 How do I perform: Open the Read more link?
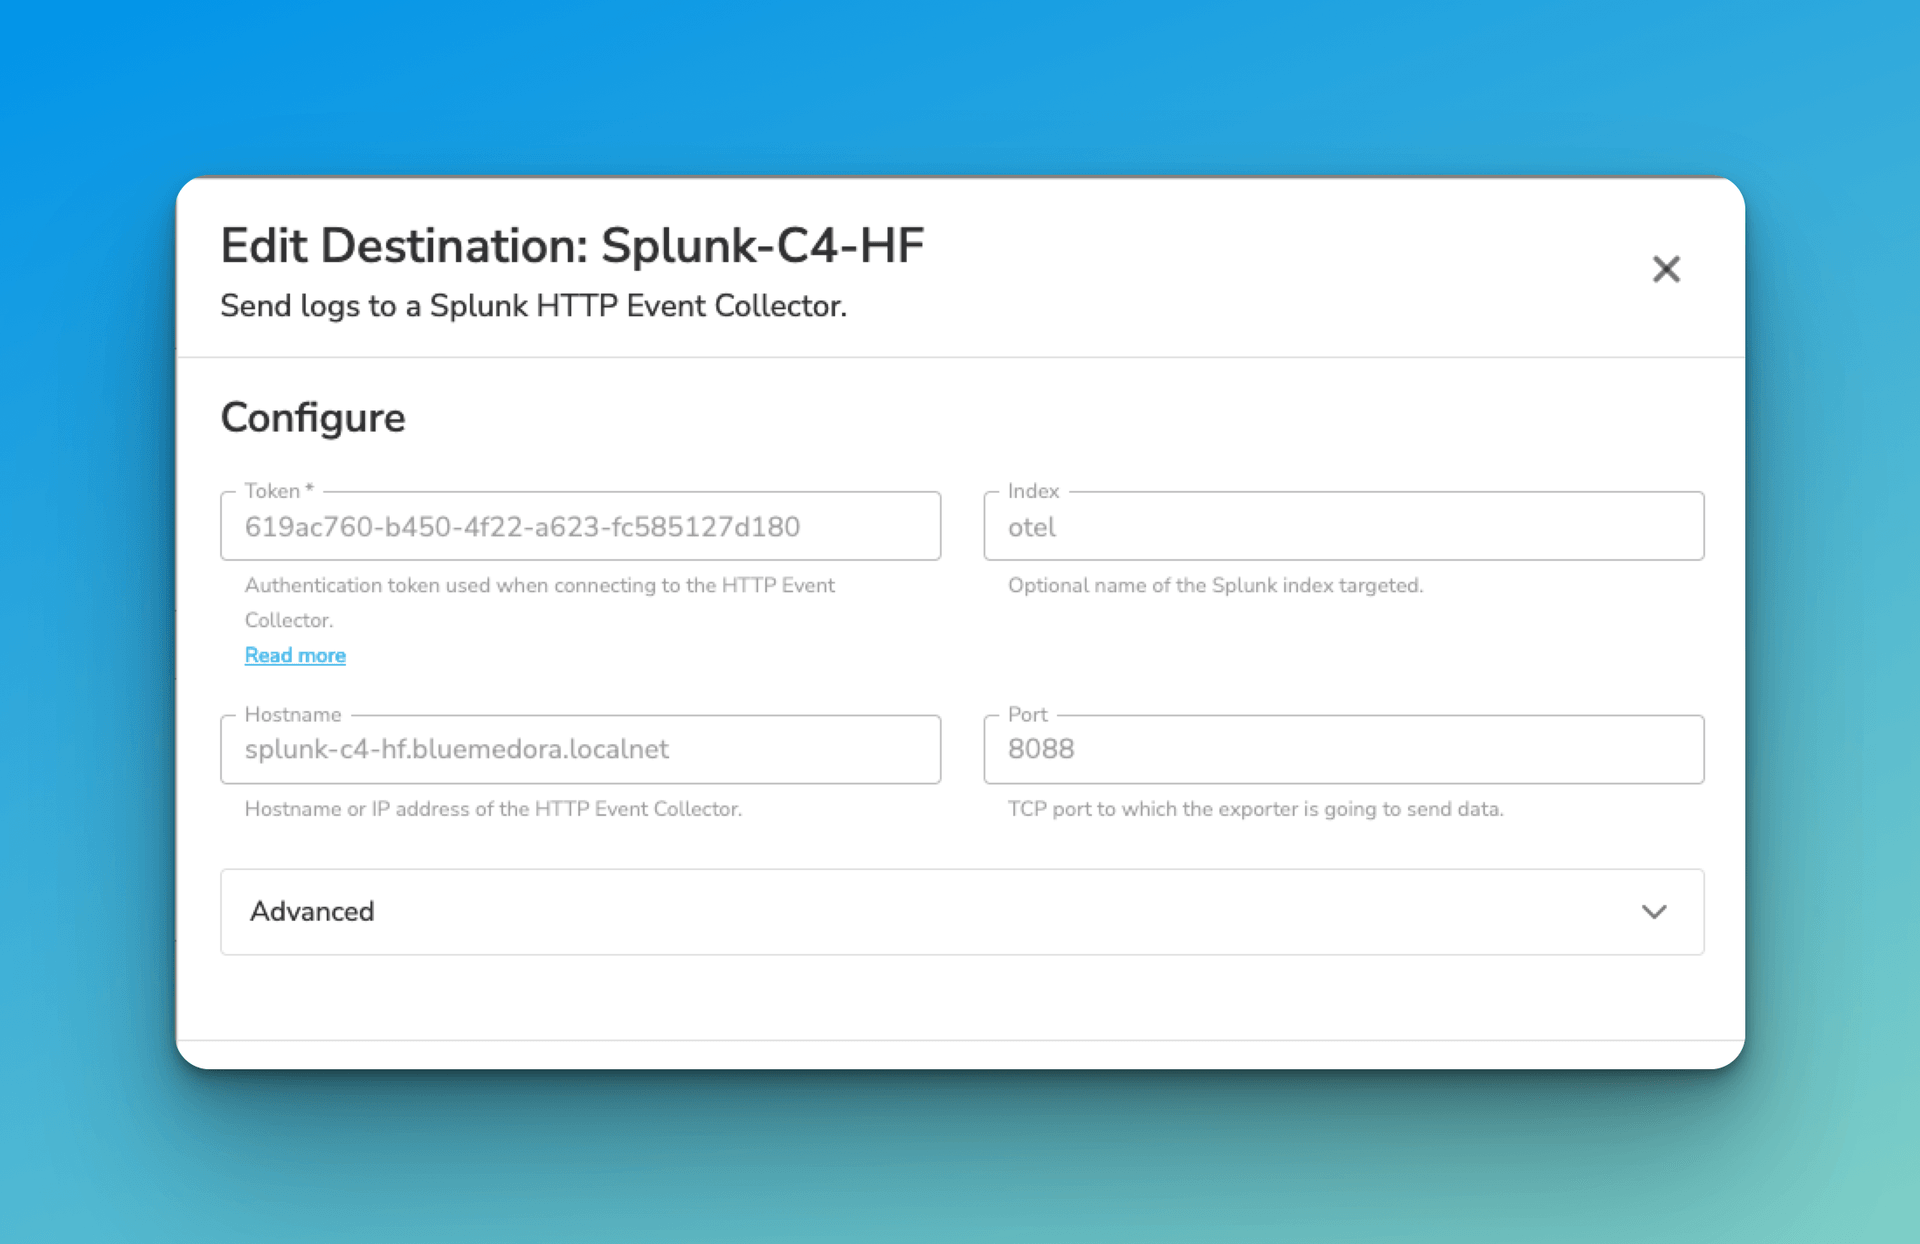coord(295,655)
